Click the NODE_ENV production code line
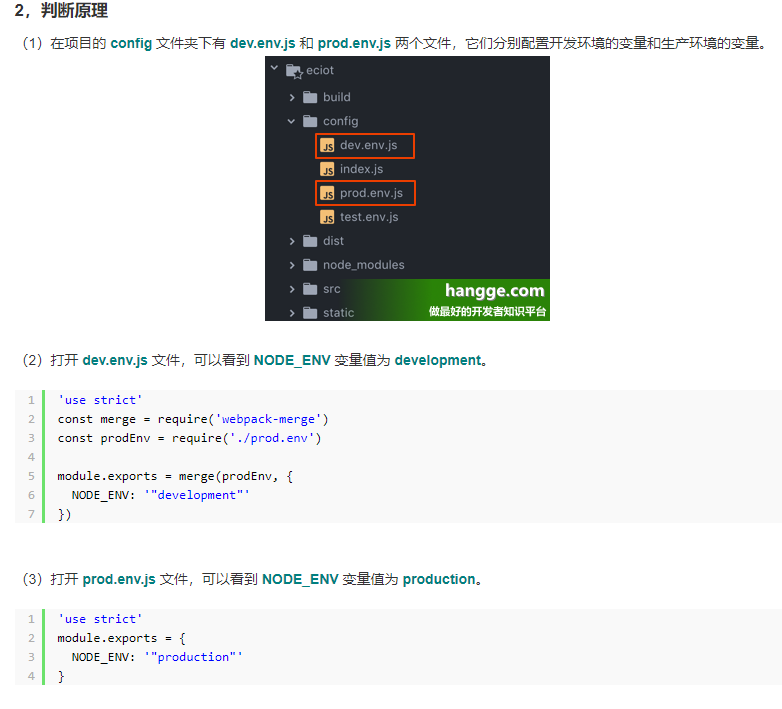 (157, 657)
